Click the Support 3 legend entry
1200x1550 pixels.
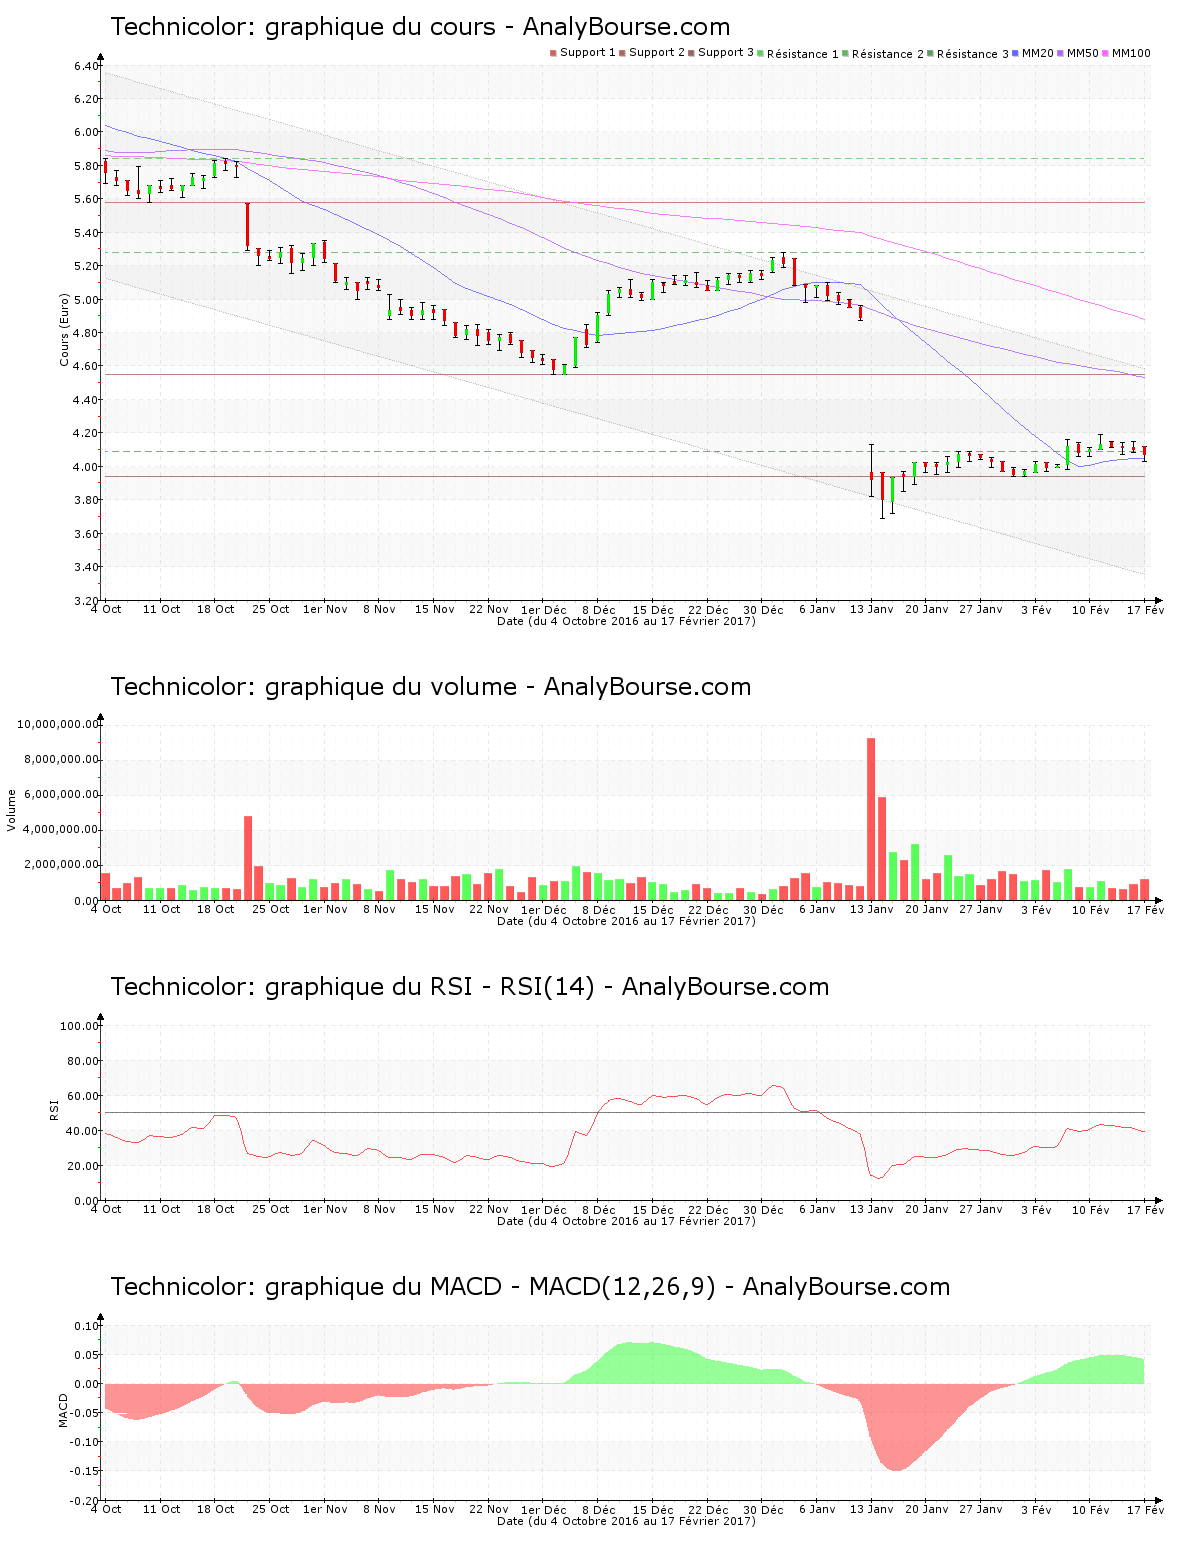(721, 53)
